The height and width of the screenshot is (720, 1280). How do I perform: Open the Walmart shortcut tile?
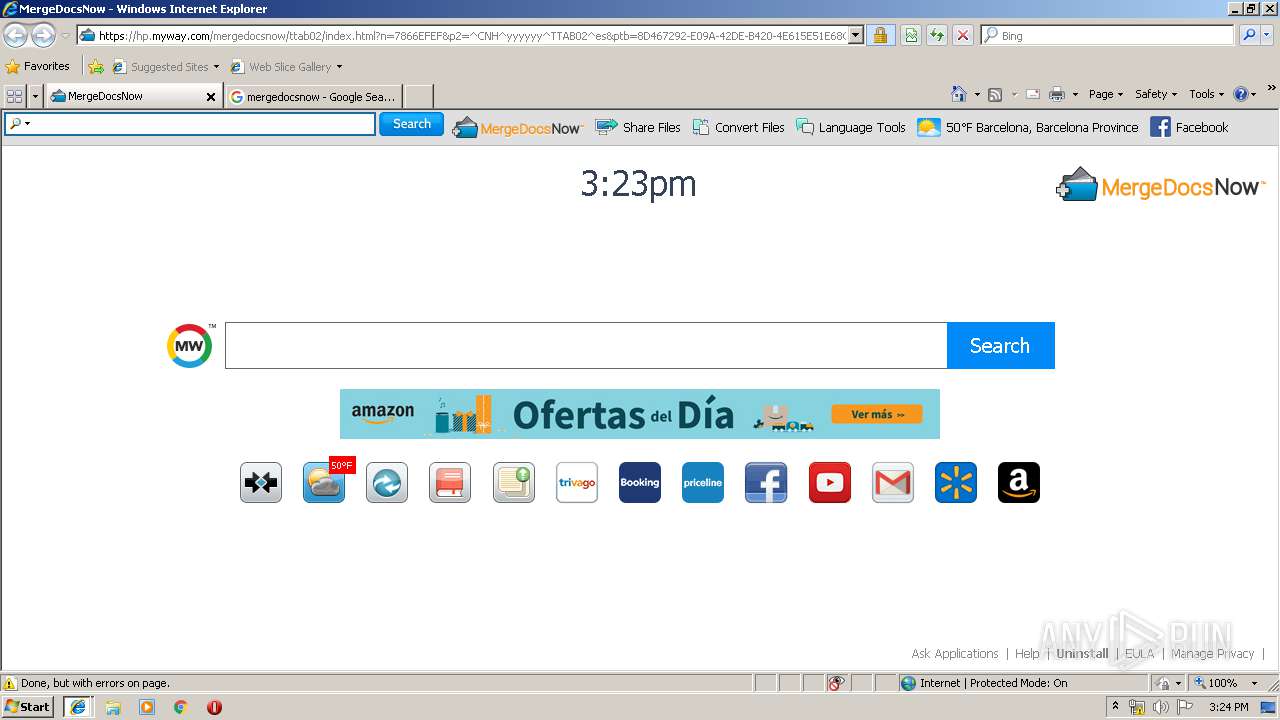956,483
